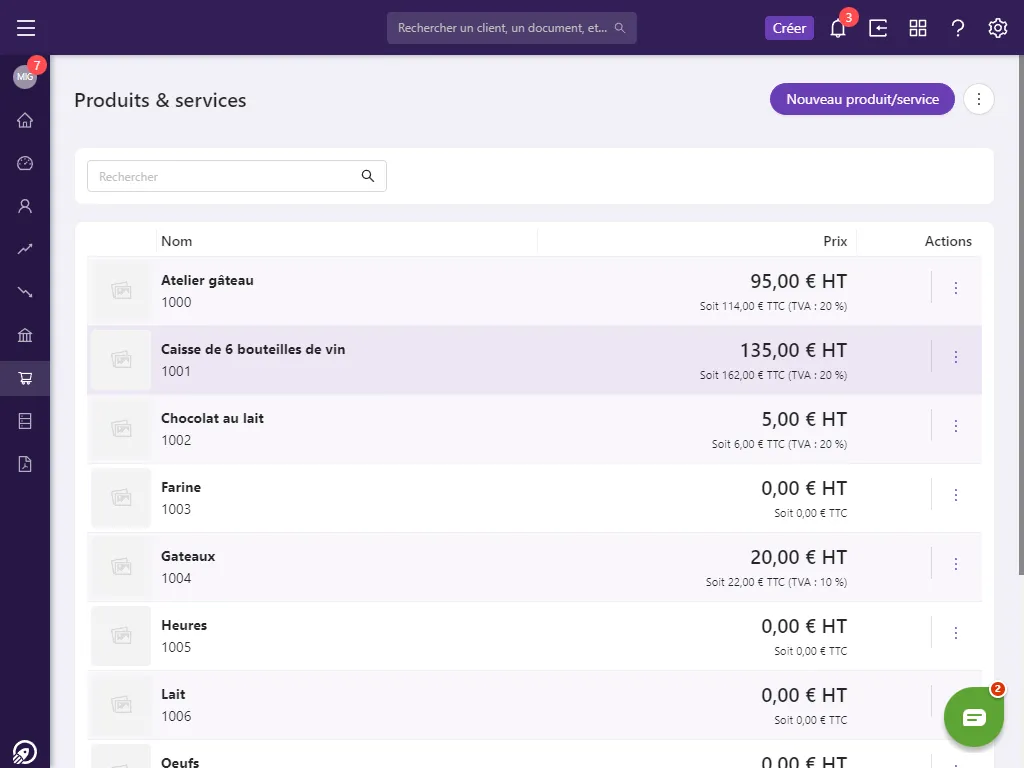This screenshot has width=1024, height=768.
Task: Open actions menu for Chocolat au lait
Action: point(955,426)
